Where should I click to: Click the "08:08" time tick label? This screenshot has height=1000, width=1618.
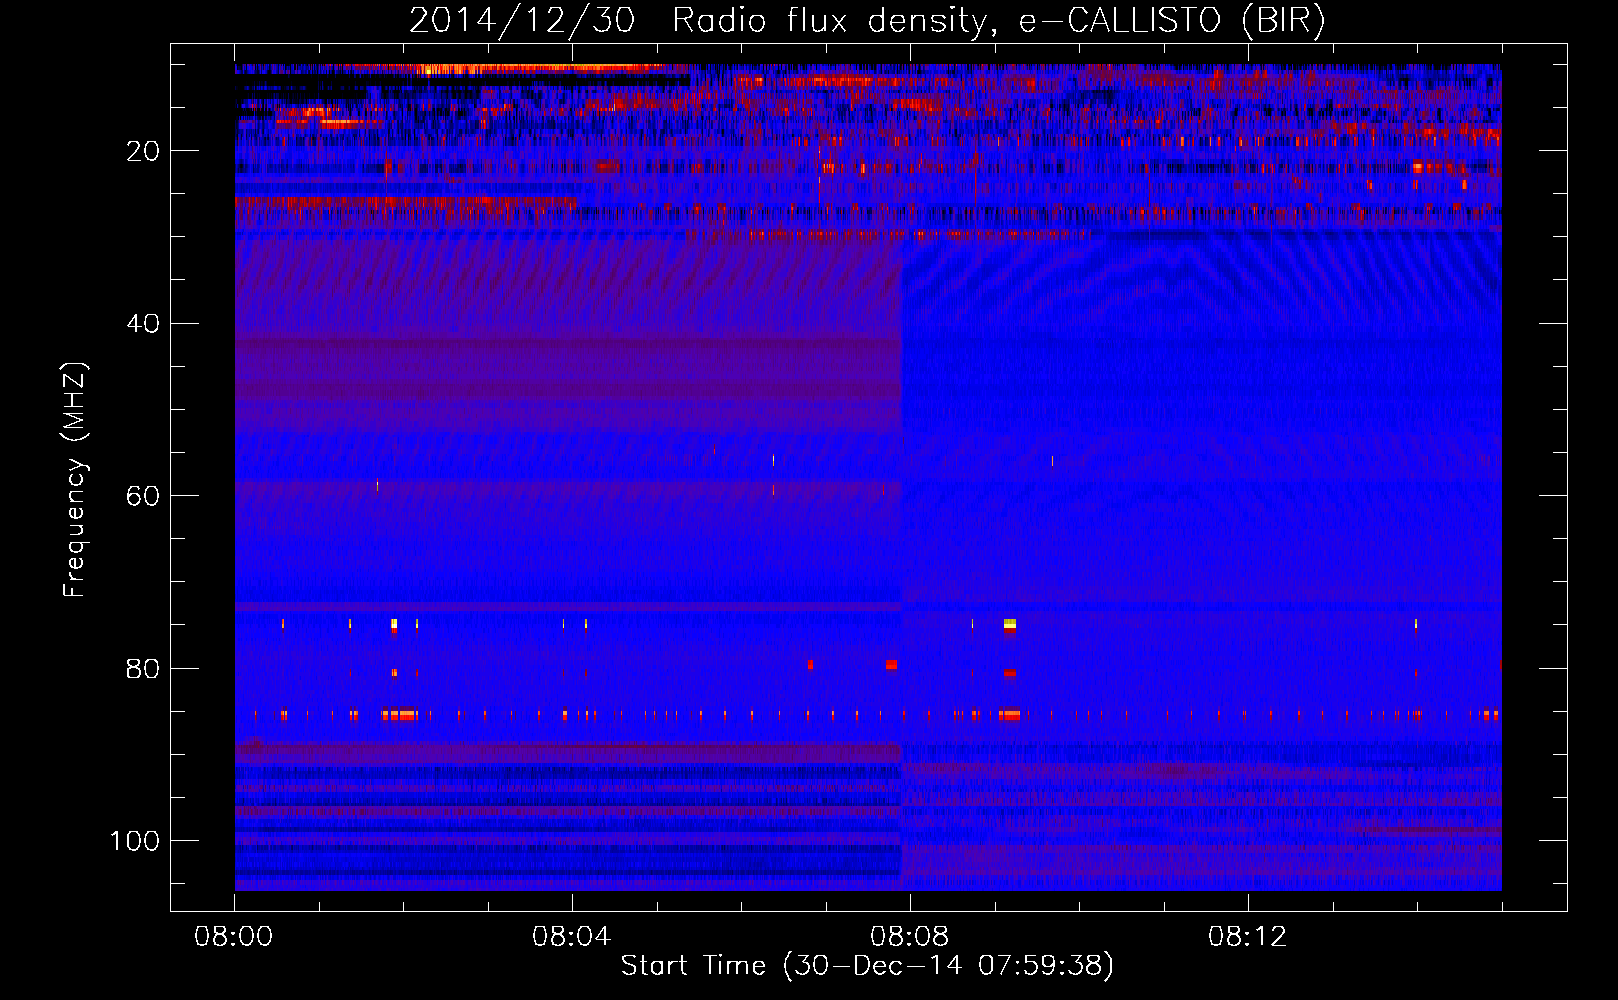910,937
